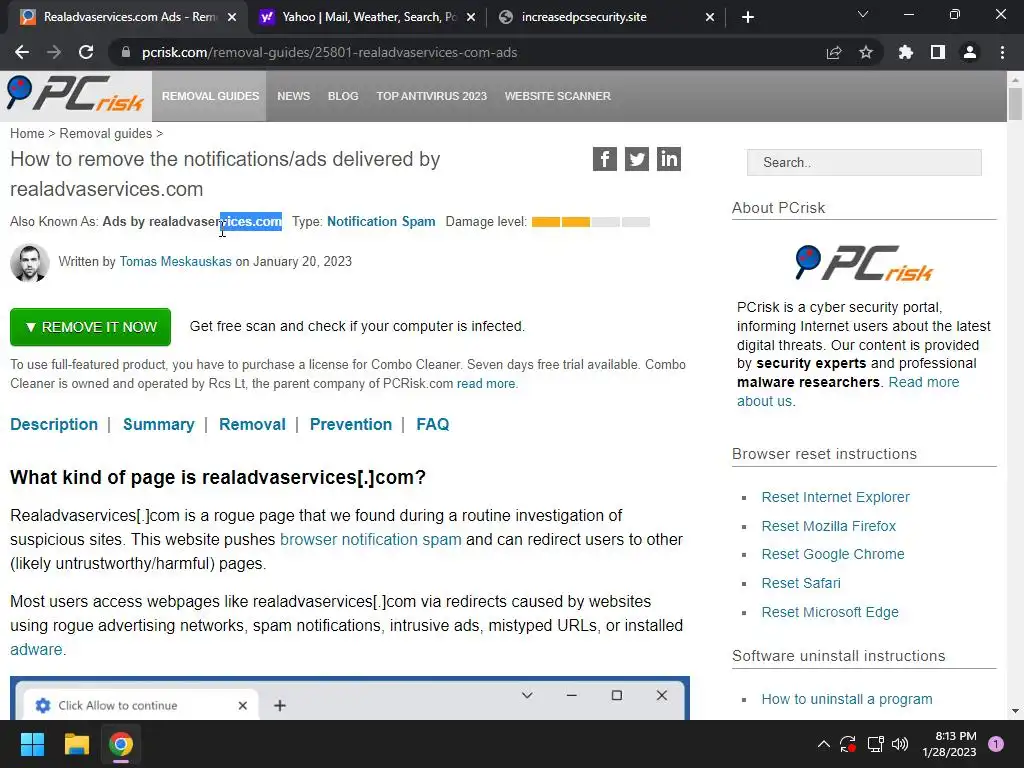This screenshot has width=1024, height=768.
Task: Open Reset Google Chrome instructions
Action: pos(833,554)
